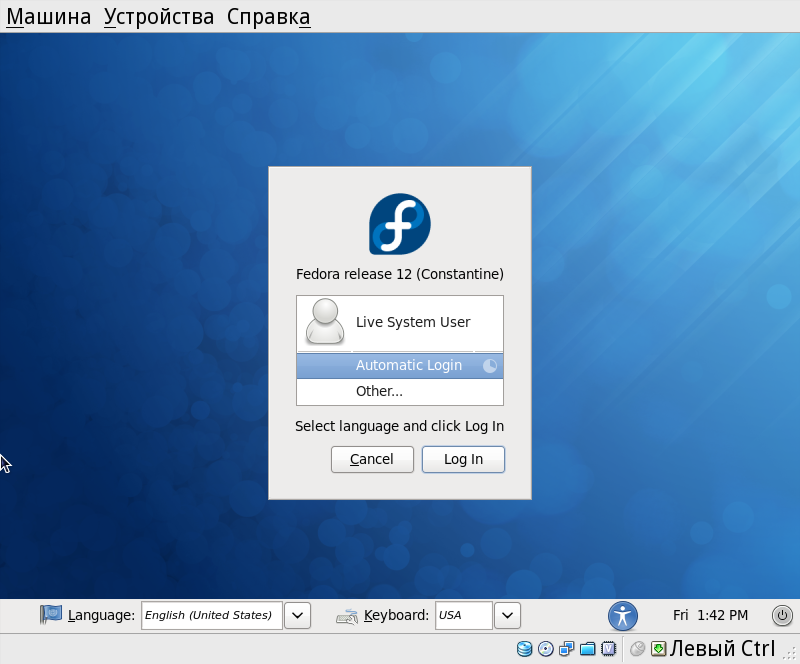Choose the Automatic Login entry
Image resolution: width=800 pixels, height=664 pixels.
coord(399,365)
